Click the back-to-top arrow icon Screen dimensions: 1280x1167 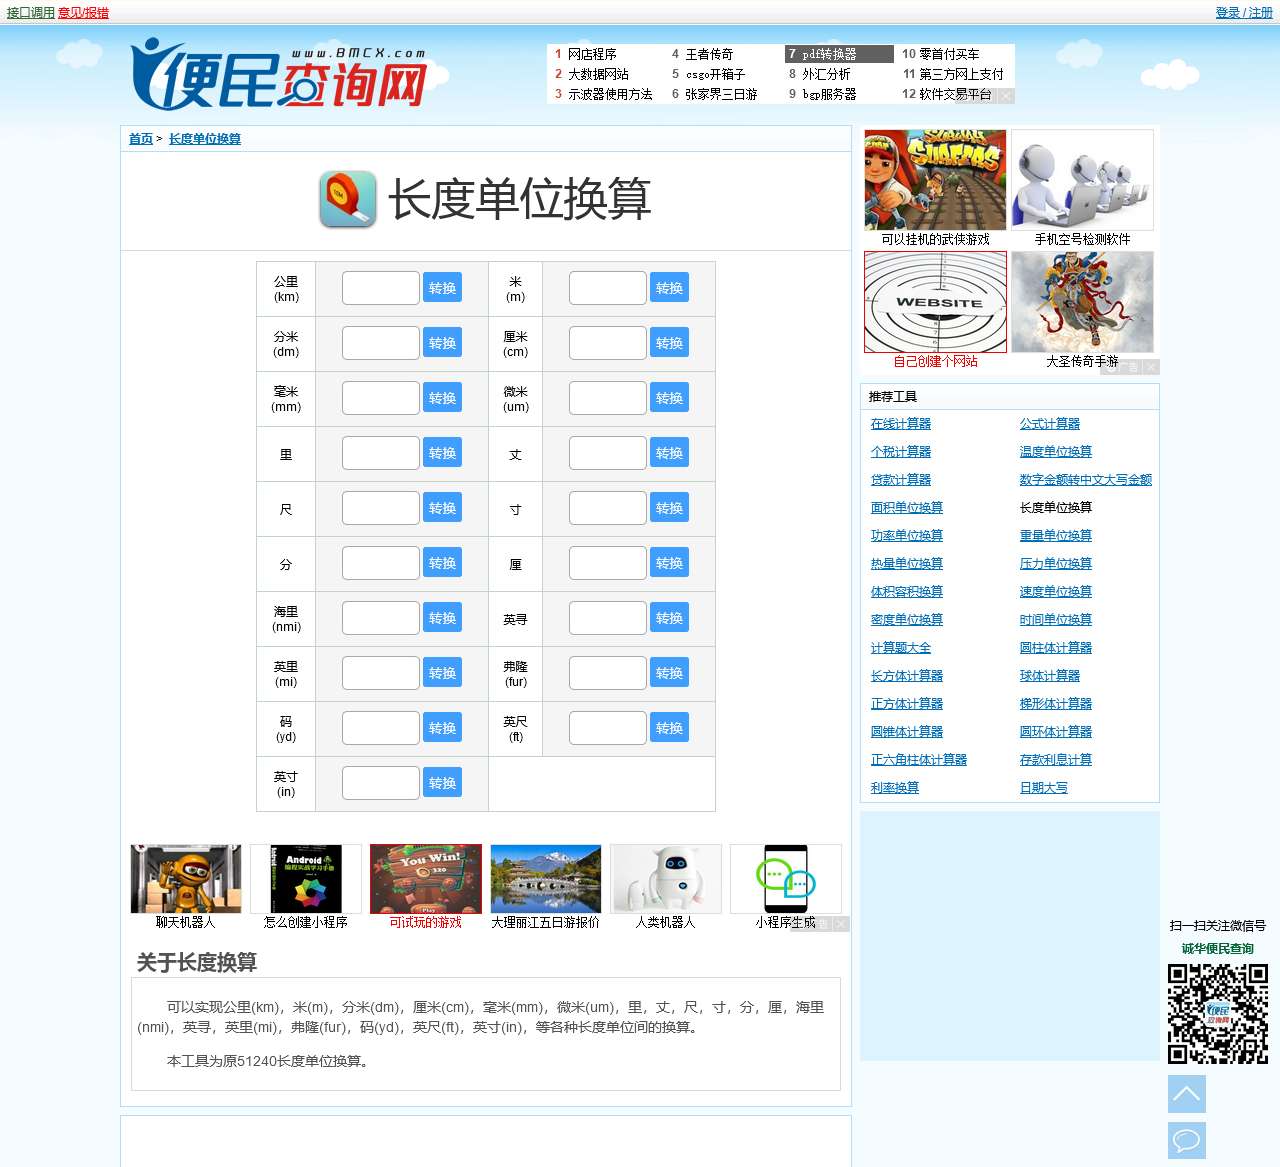1187,1094
